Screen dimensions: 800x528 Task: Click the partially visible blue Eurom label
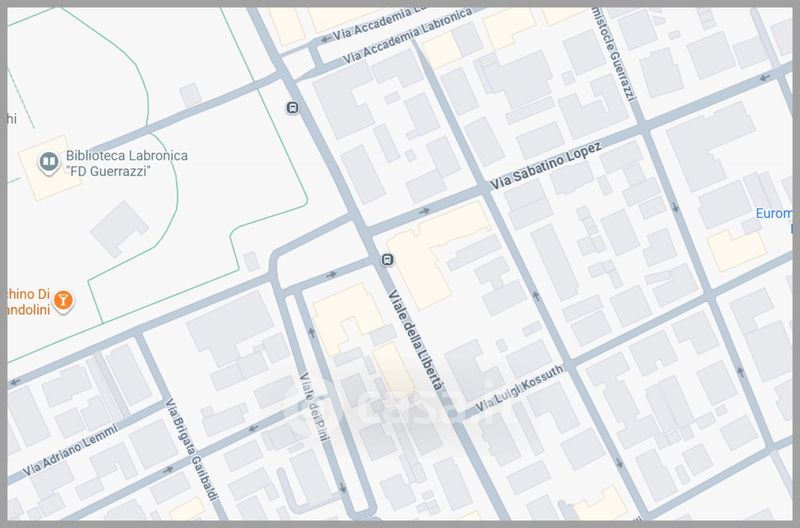[x=776, y=215]
